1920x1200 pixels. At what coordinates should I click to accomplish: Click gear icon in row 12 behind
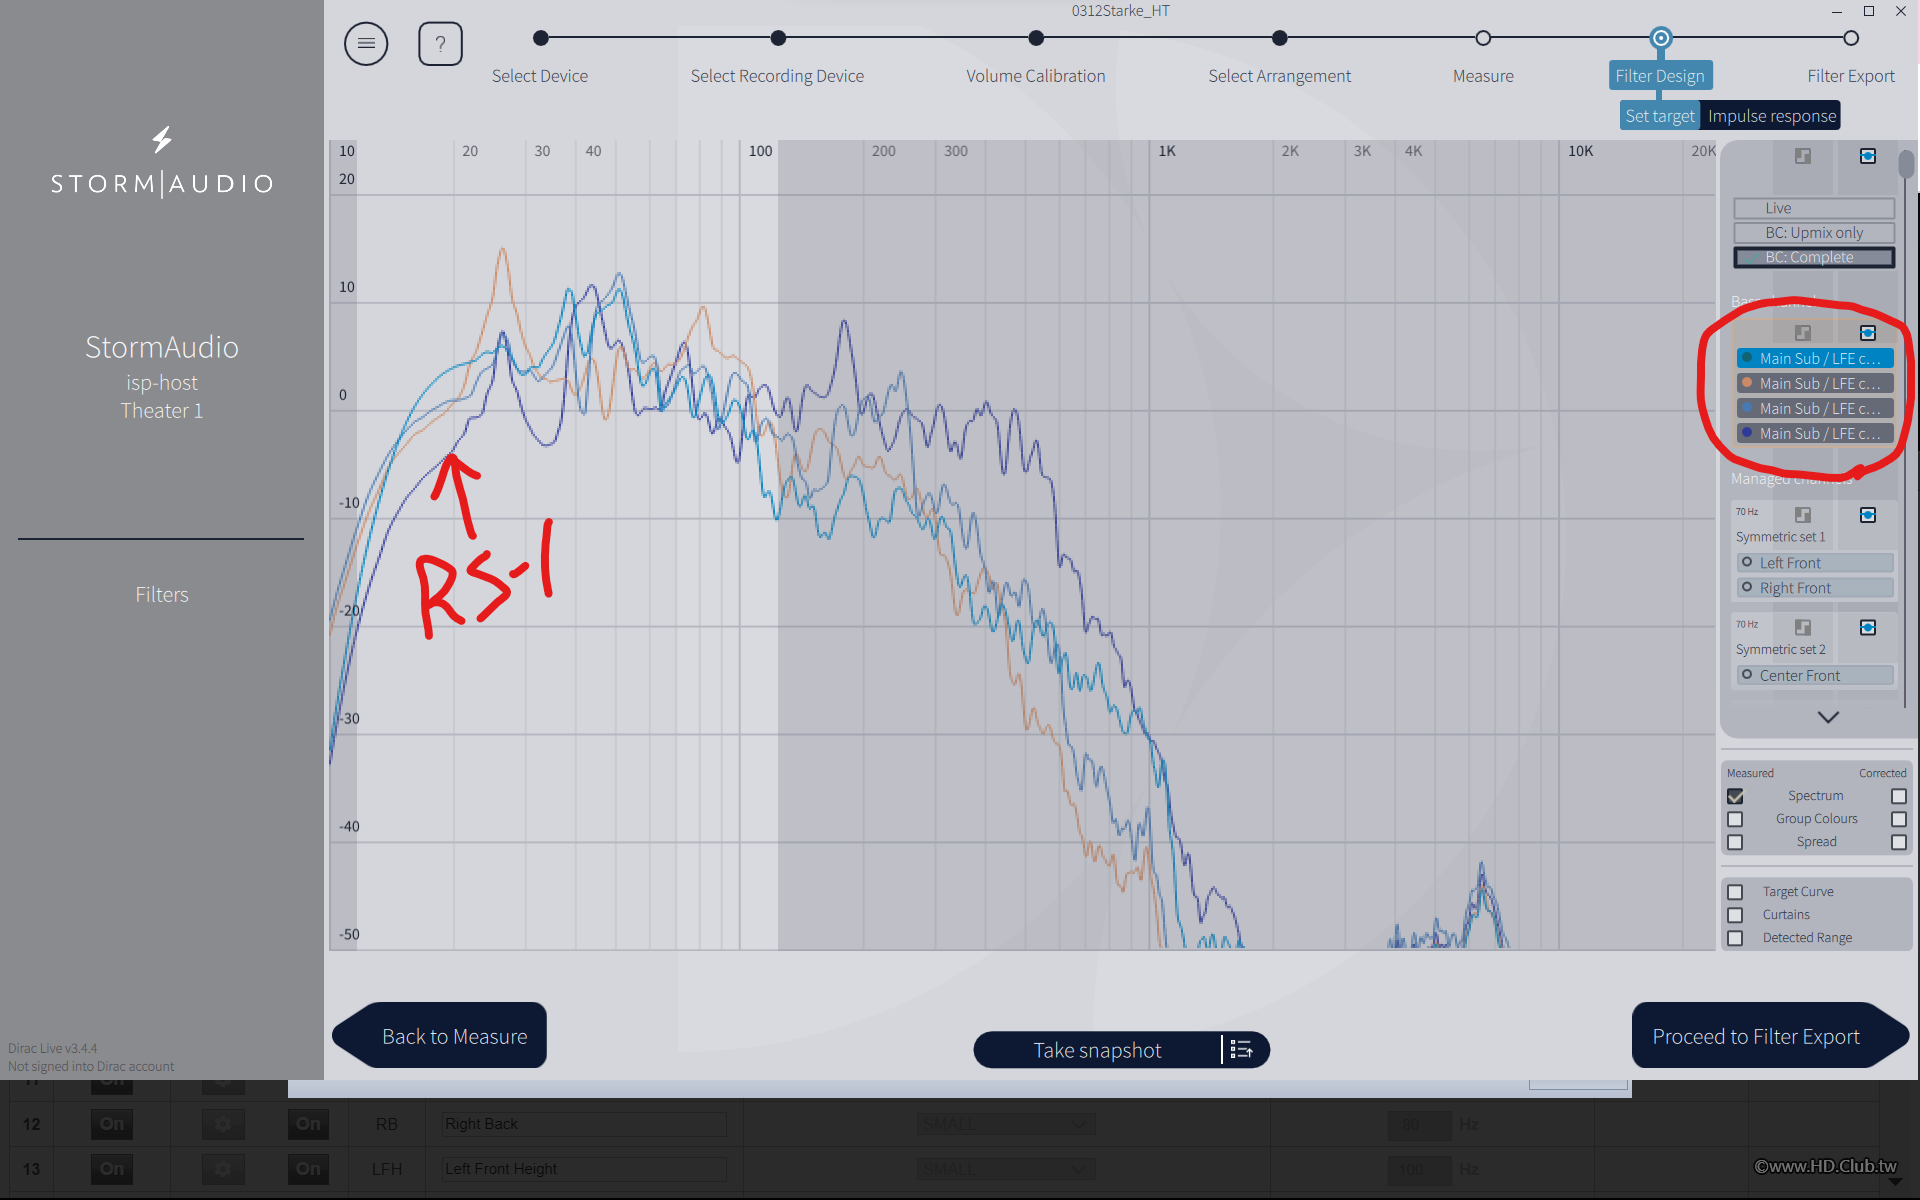[223, 1124]
